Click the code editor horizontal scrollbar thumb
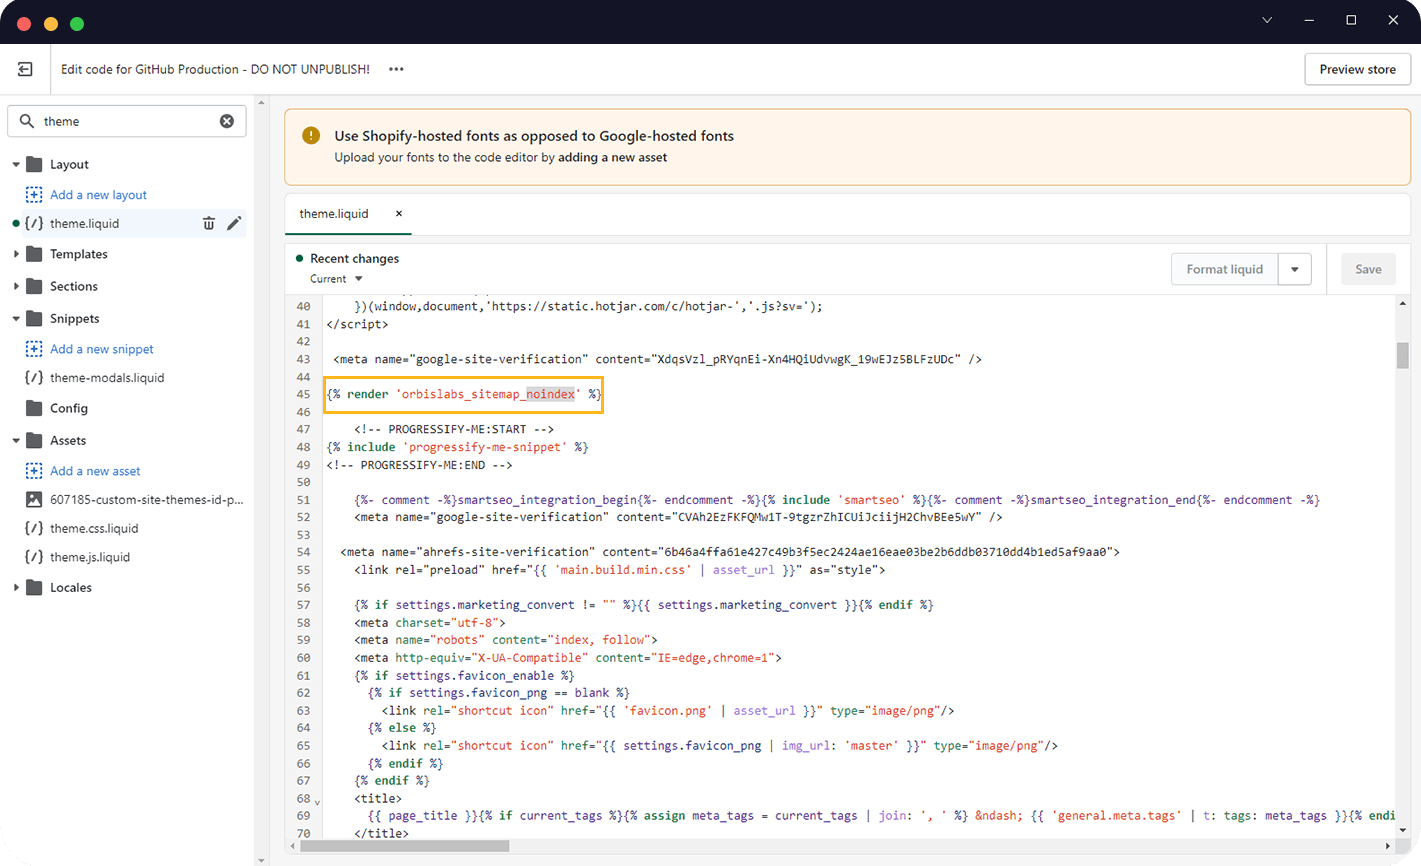Viewport: 1421px width, 866px height. coord(404,846)
